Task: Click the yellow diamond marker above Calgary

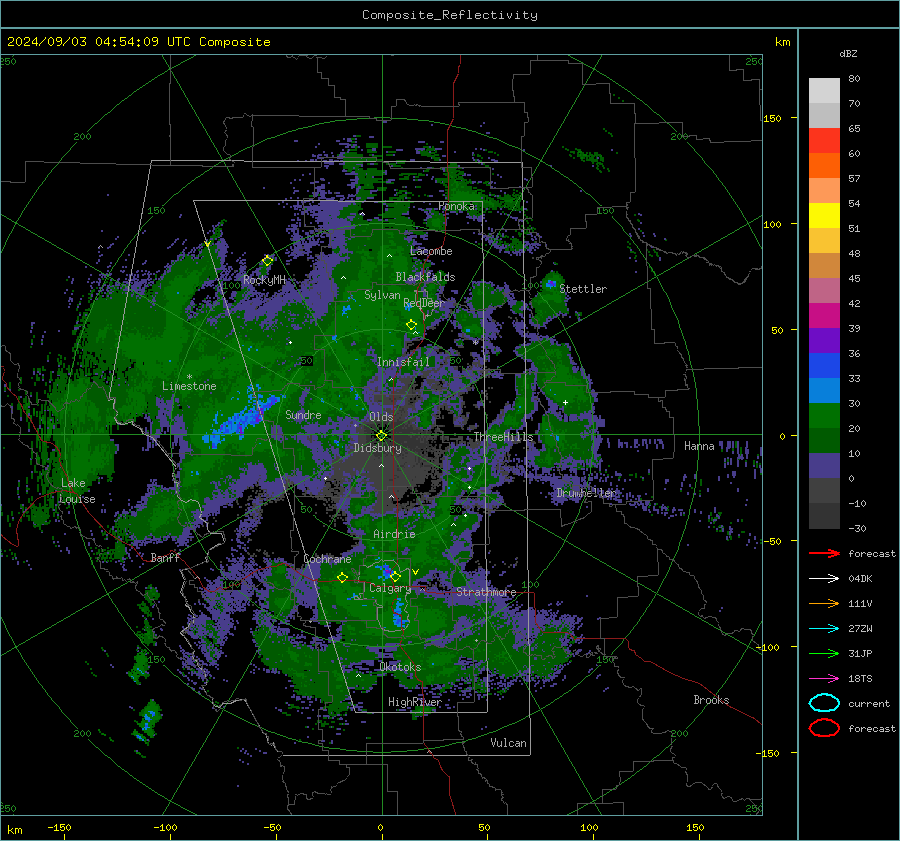Action: [x=395, y=576]
